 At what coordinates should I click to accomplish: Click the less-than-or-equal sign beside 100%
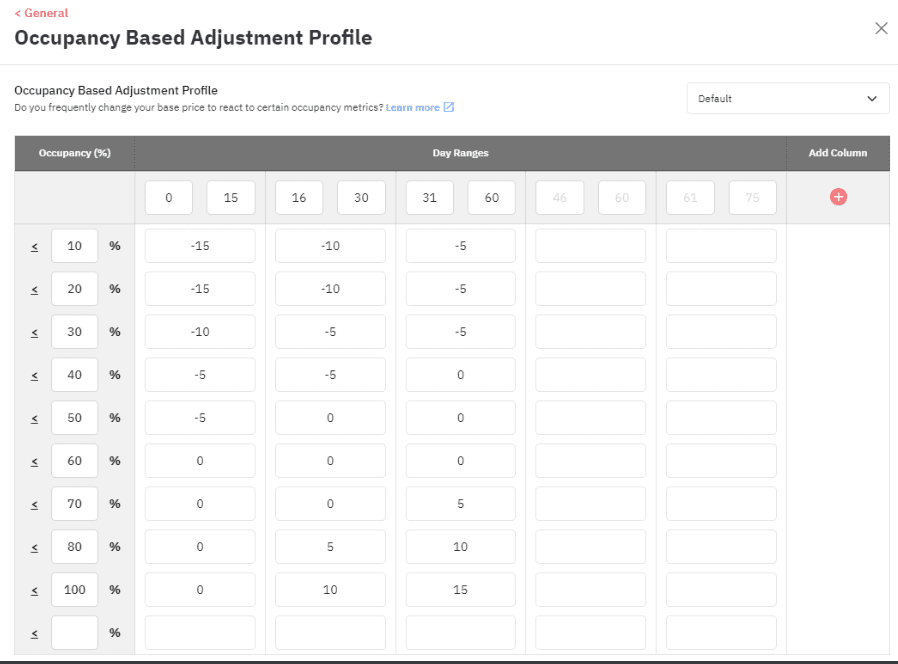33,589
